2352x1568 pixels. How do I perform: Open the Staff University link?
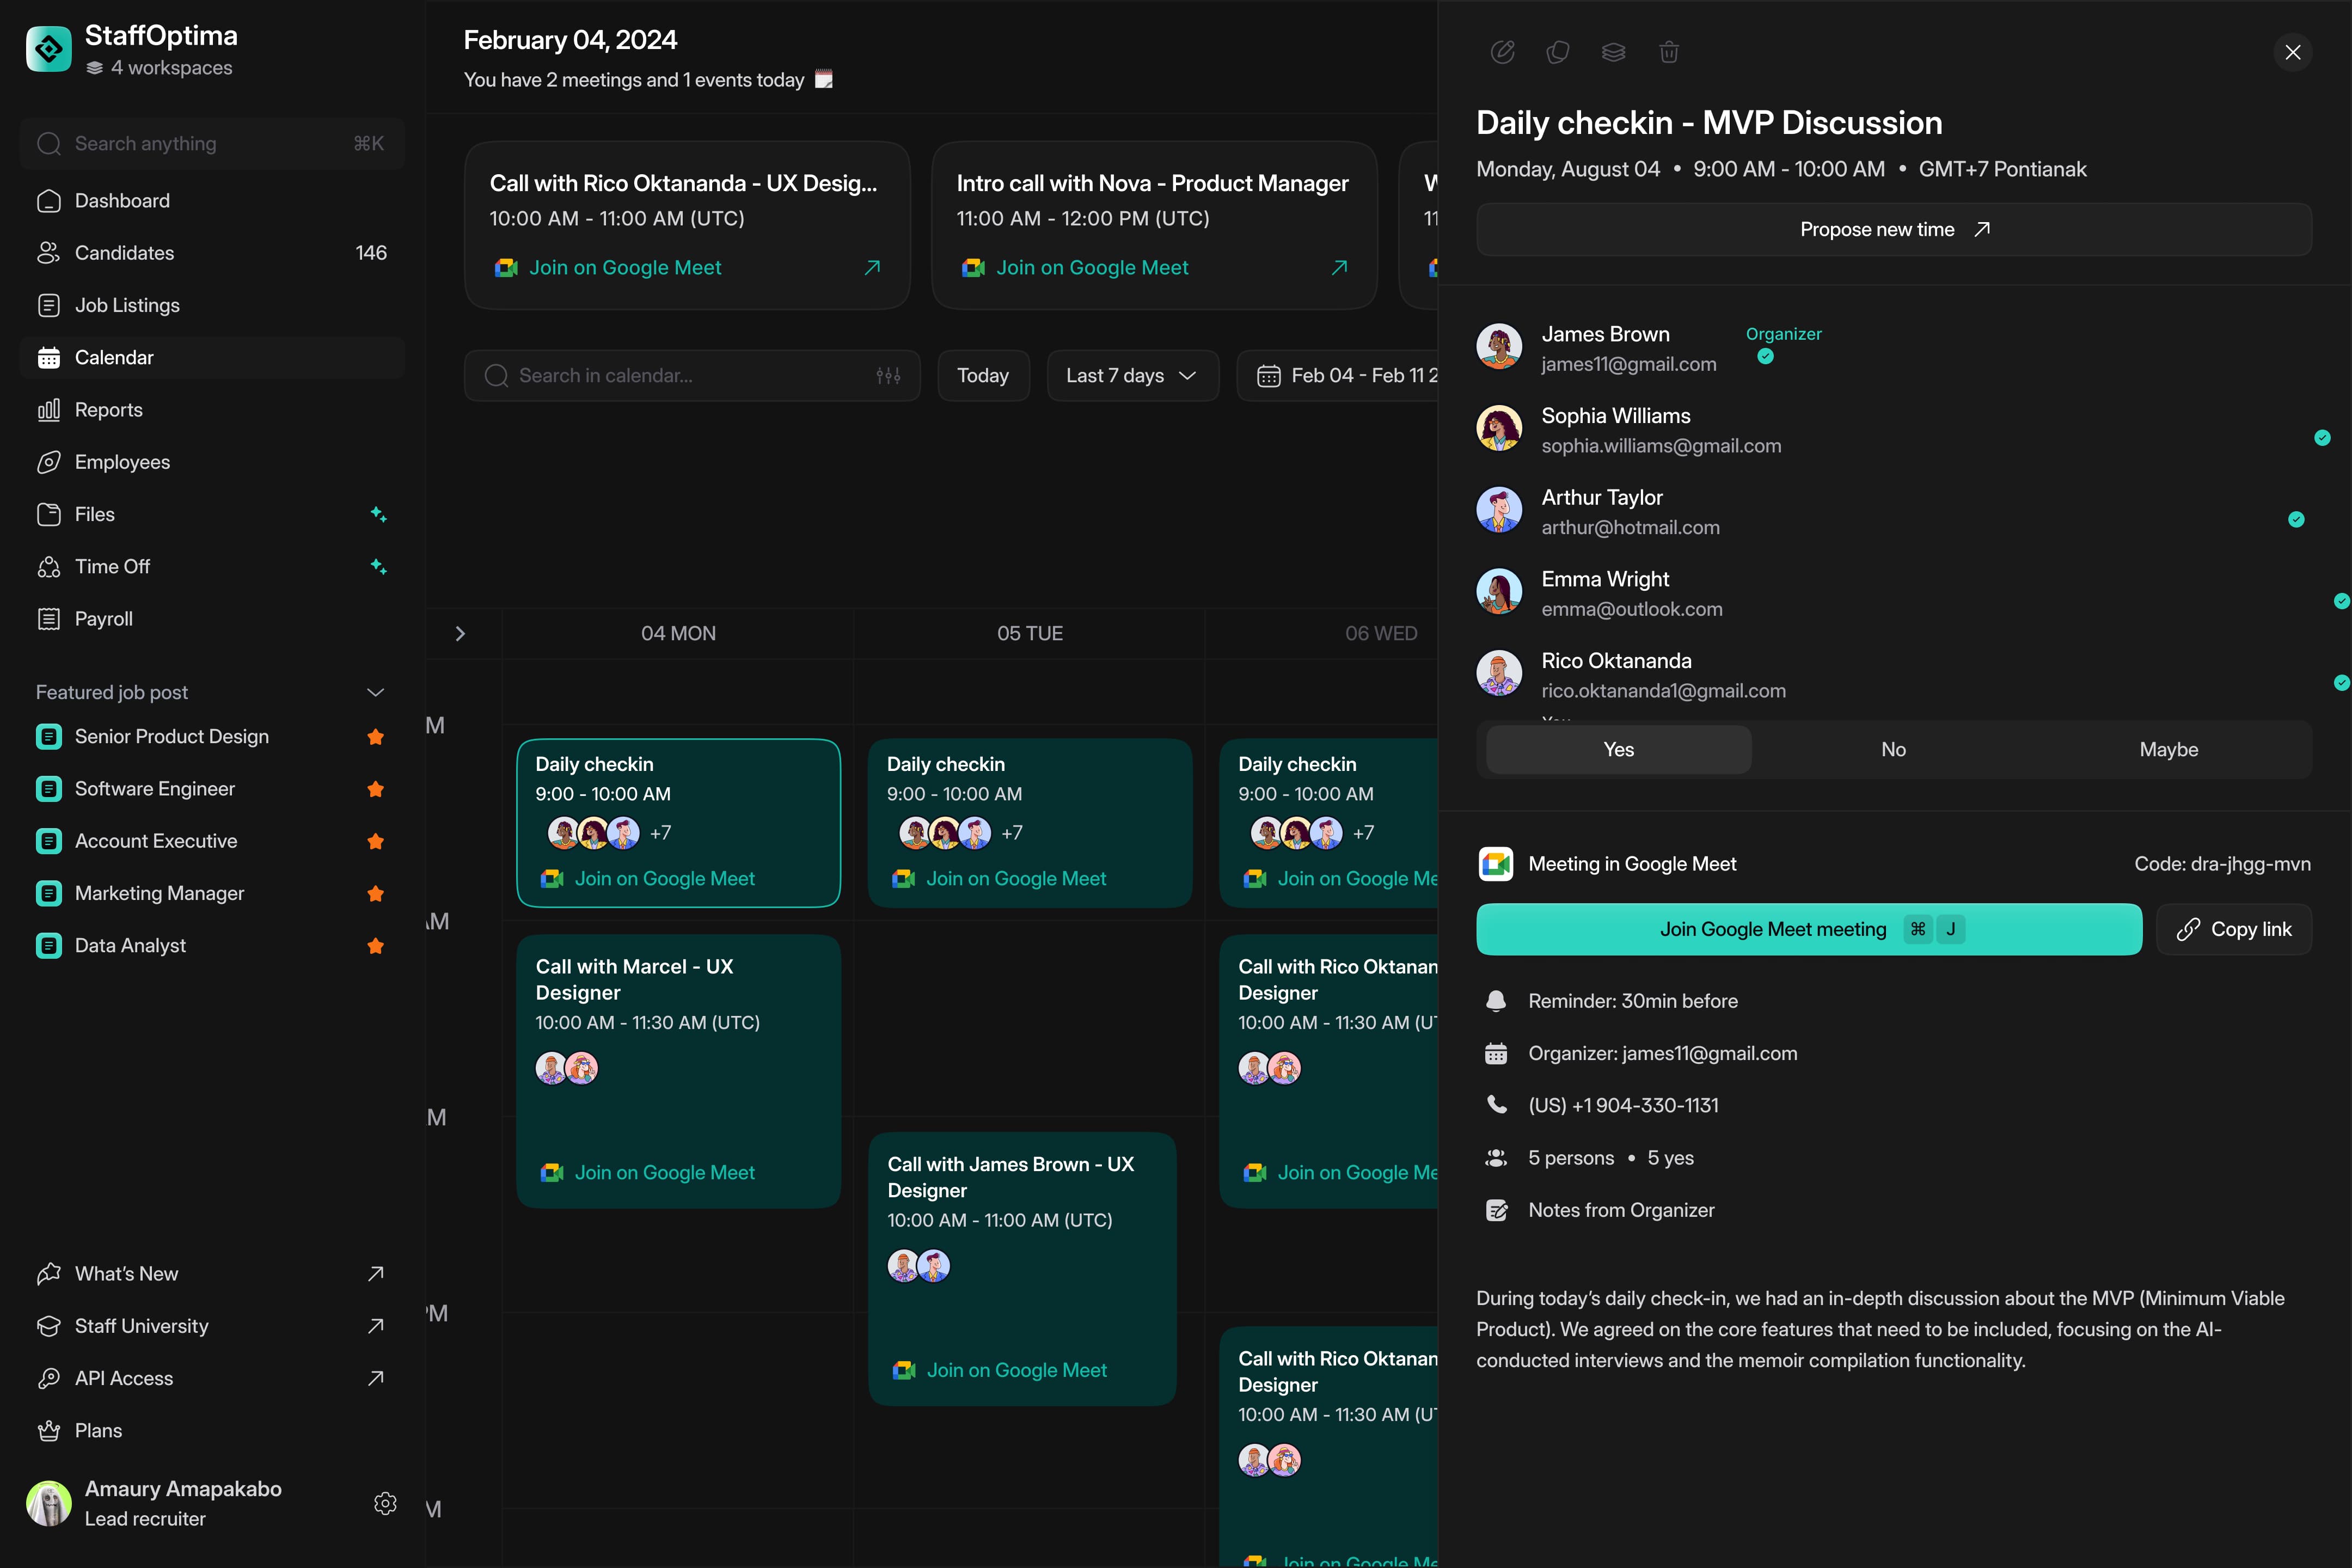(x=212, y=1326)
